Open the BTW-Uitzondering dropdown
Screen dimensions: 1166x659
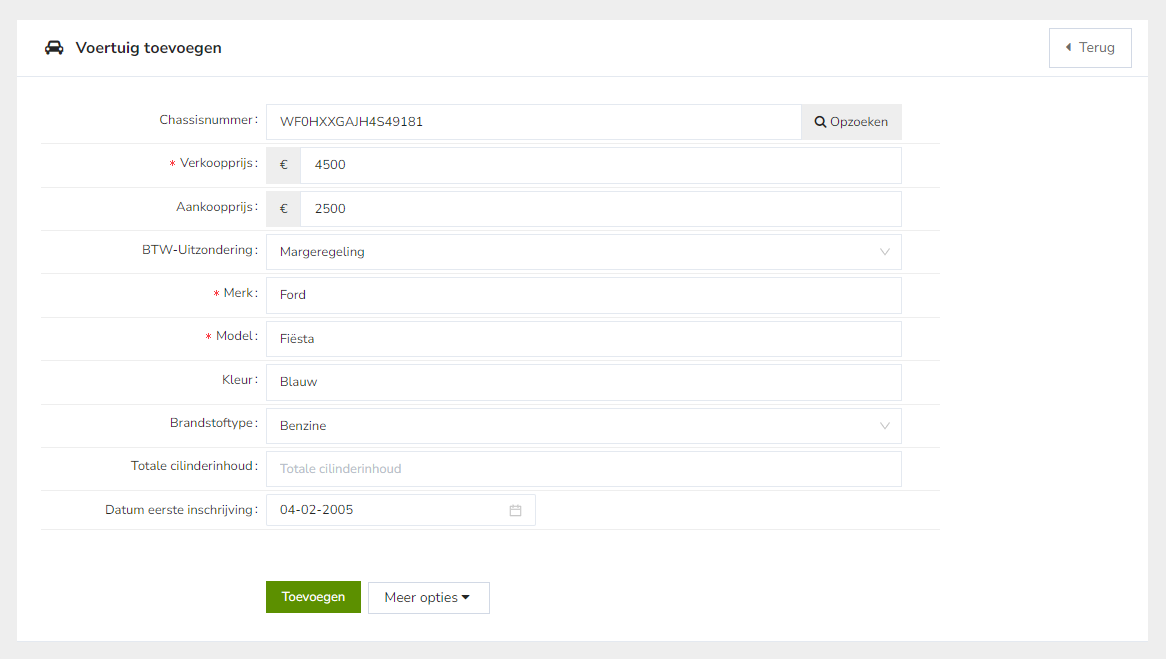pos(584,252)
